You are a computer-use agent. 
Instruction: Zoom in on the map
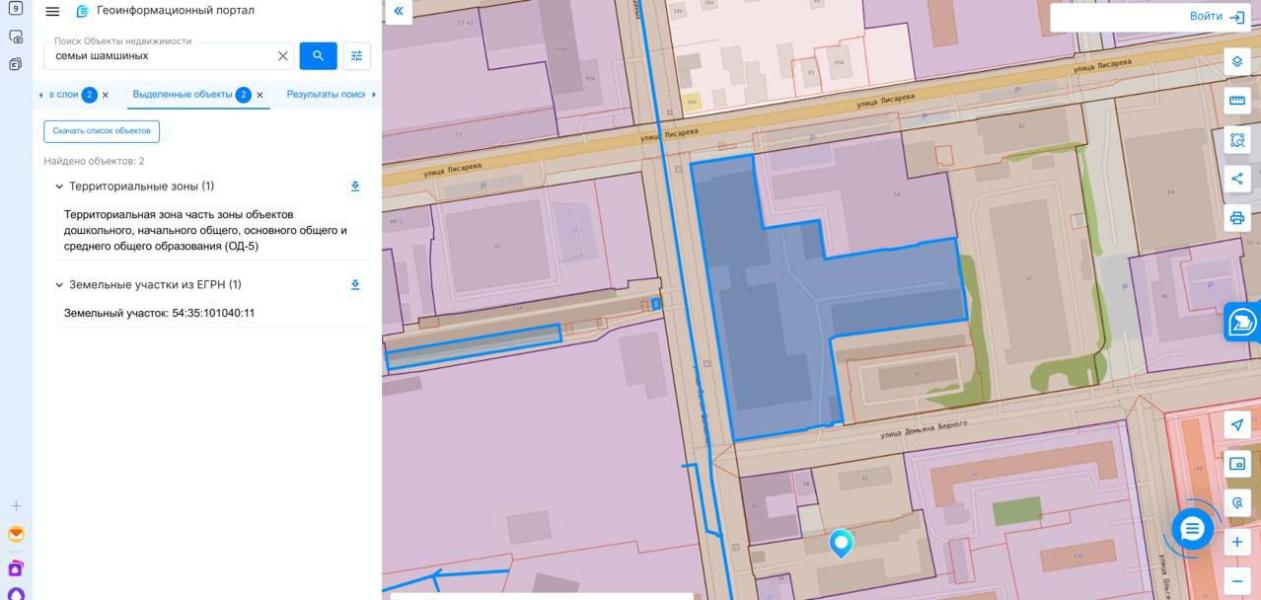coord(1237,542)
